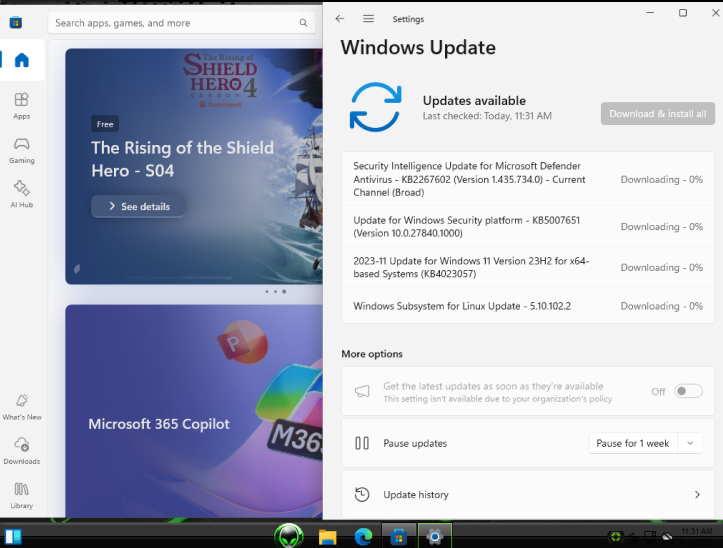Screen dimensions: 723x548
Task: Click Download & install all button
Action: pyautogui.click(x=658, y=113)
